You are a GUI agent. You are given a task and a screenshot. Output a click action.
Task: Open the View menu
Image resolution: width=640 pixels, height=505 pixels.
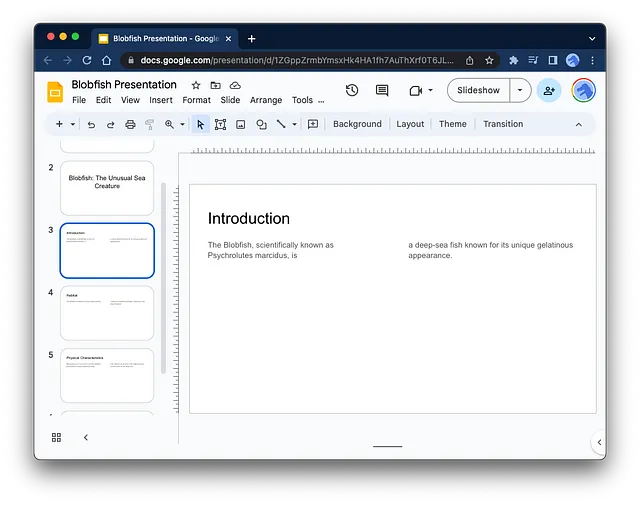click(130, 100)
